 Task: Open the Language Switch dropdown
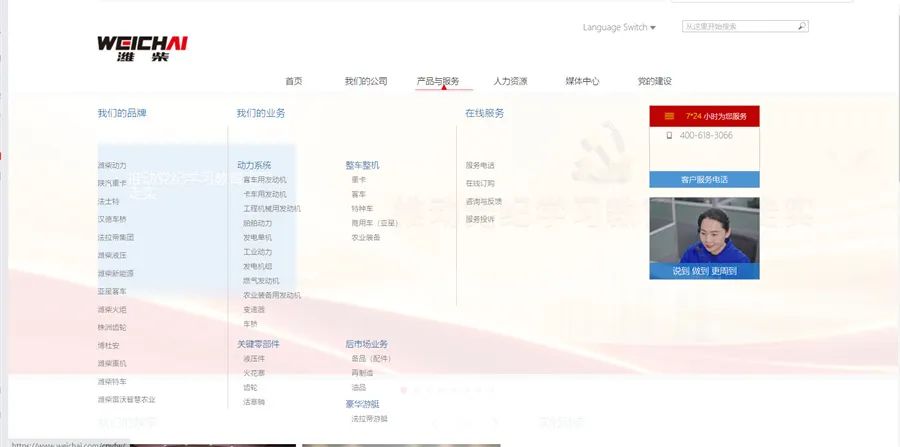[x=619, y=27]
